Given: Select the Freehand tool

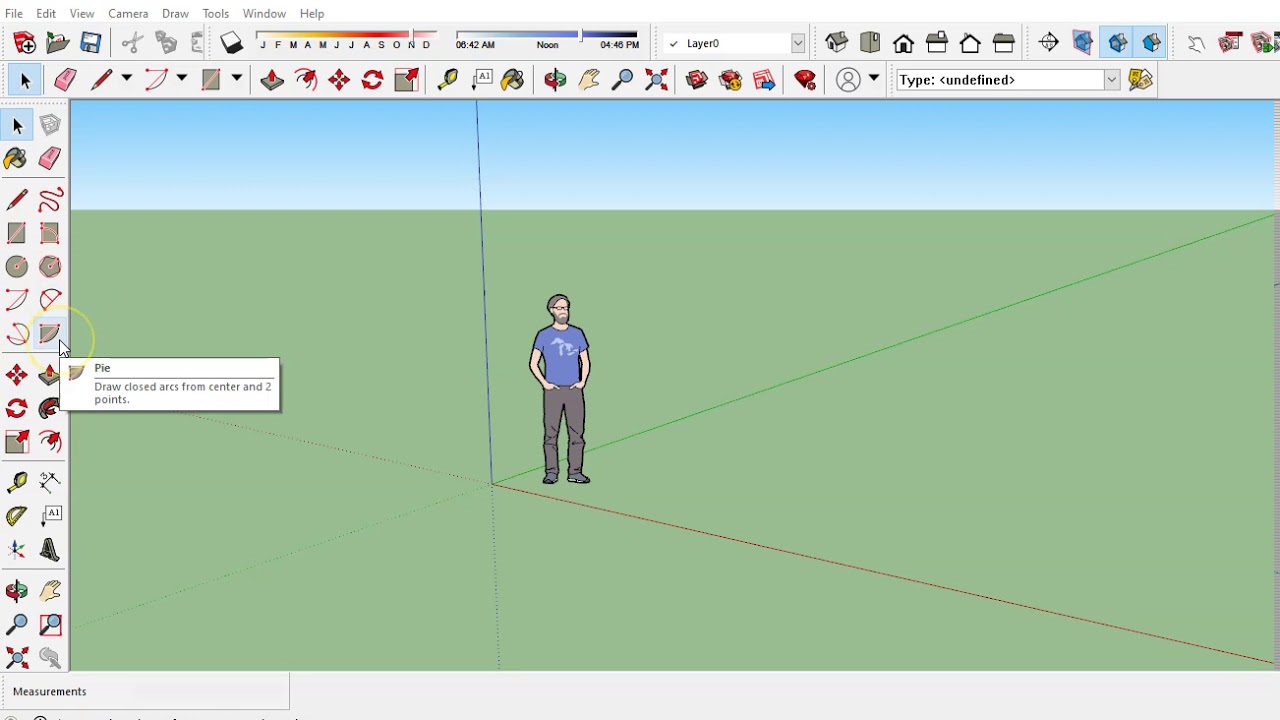Looking at the screenshot, I should pyautogui.click(x=50, y=200).
